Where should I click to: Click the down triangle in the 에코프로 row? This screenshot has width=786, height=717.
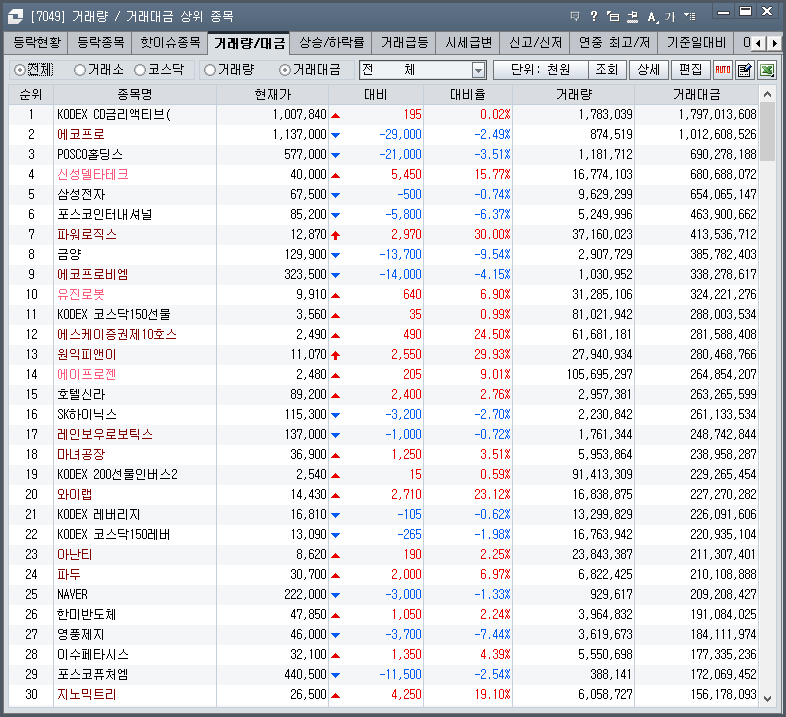(x=335, y=135)
